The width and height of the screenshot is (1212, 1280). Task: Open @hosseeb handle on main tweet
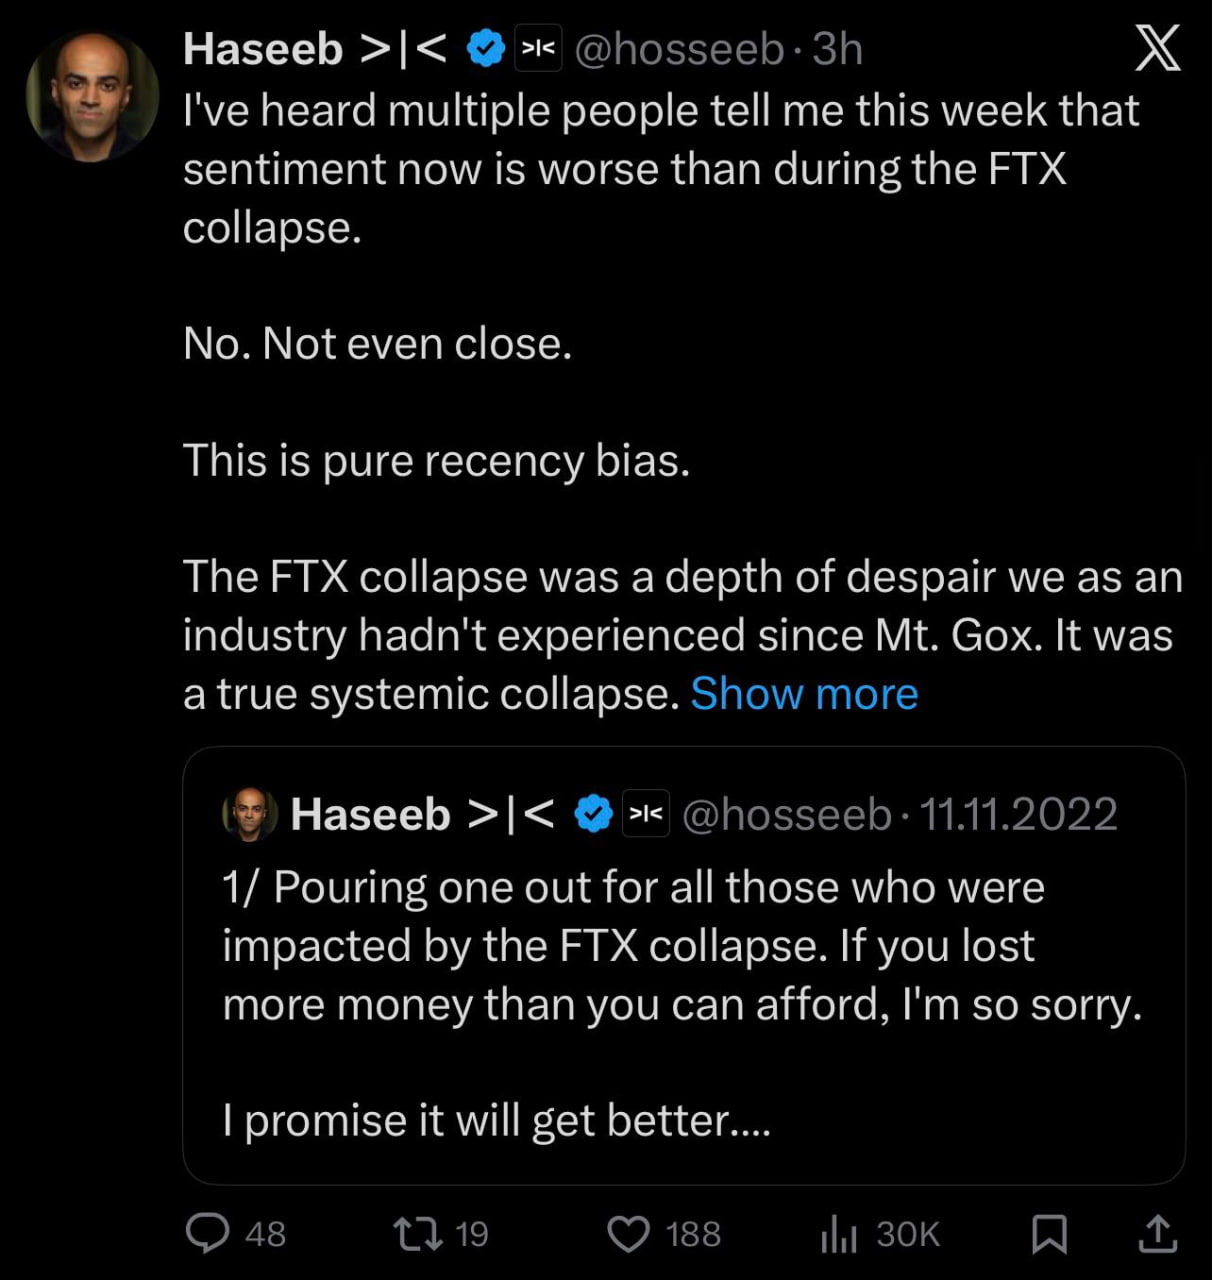(679, 49)
